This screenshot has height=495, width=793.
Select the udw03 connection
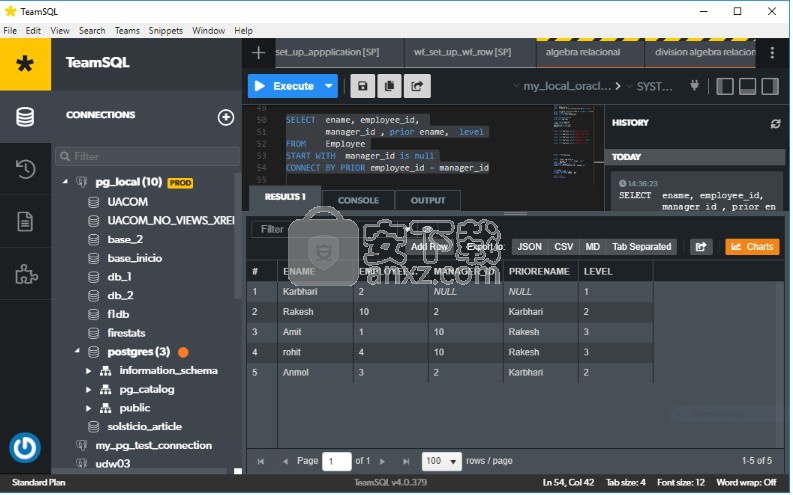click(113, 464)
